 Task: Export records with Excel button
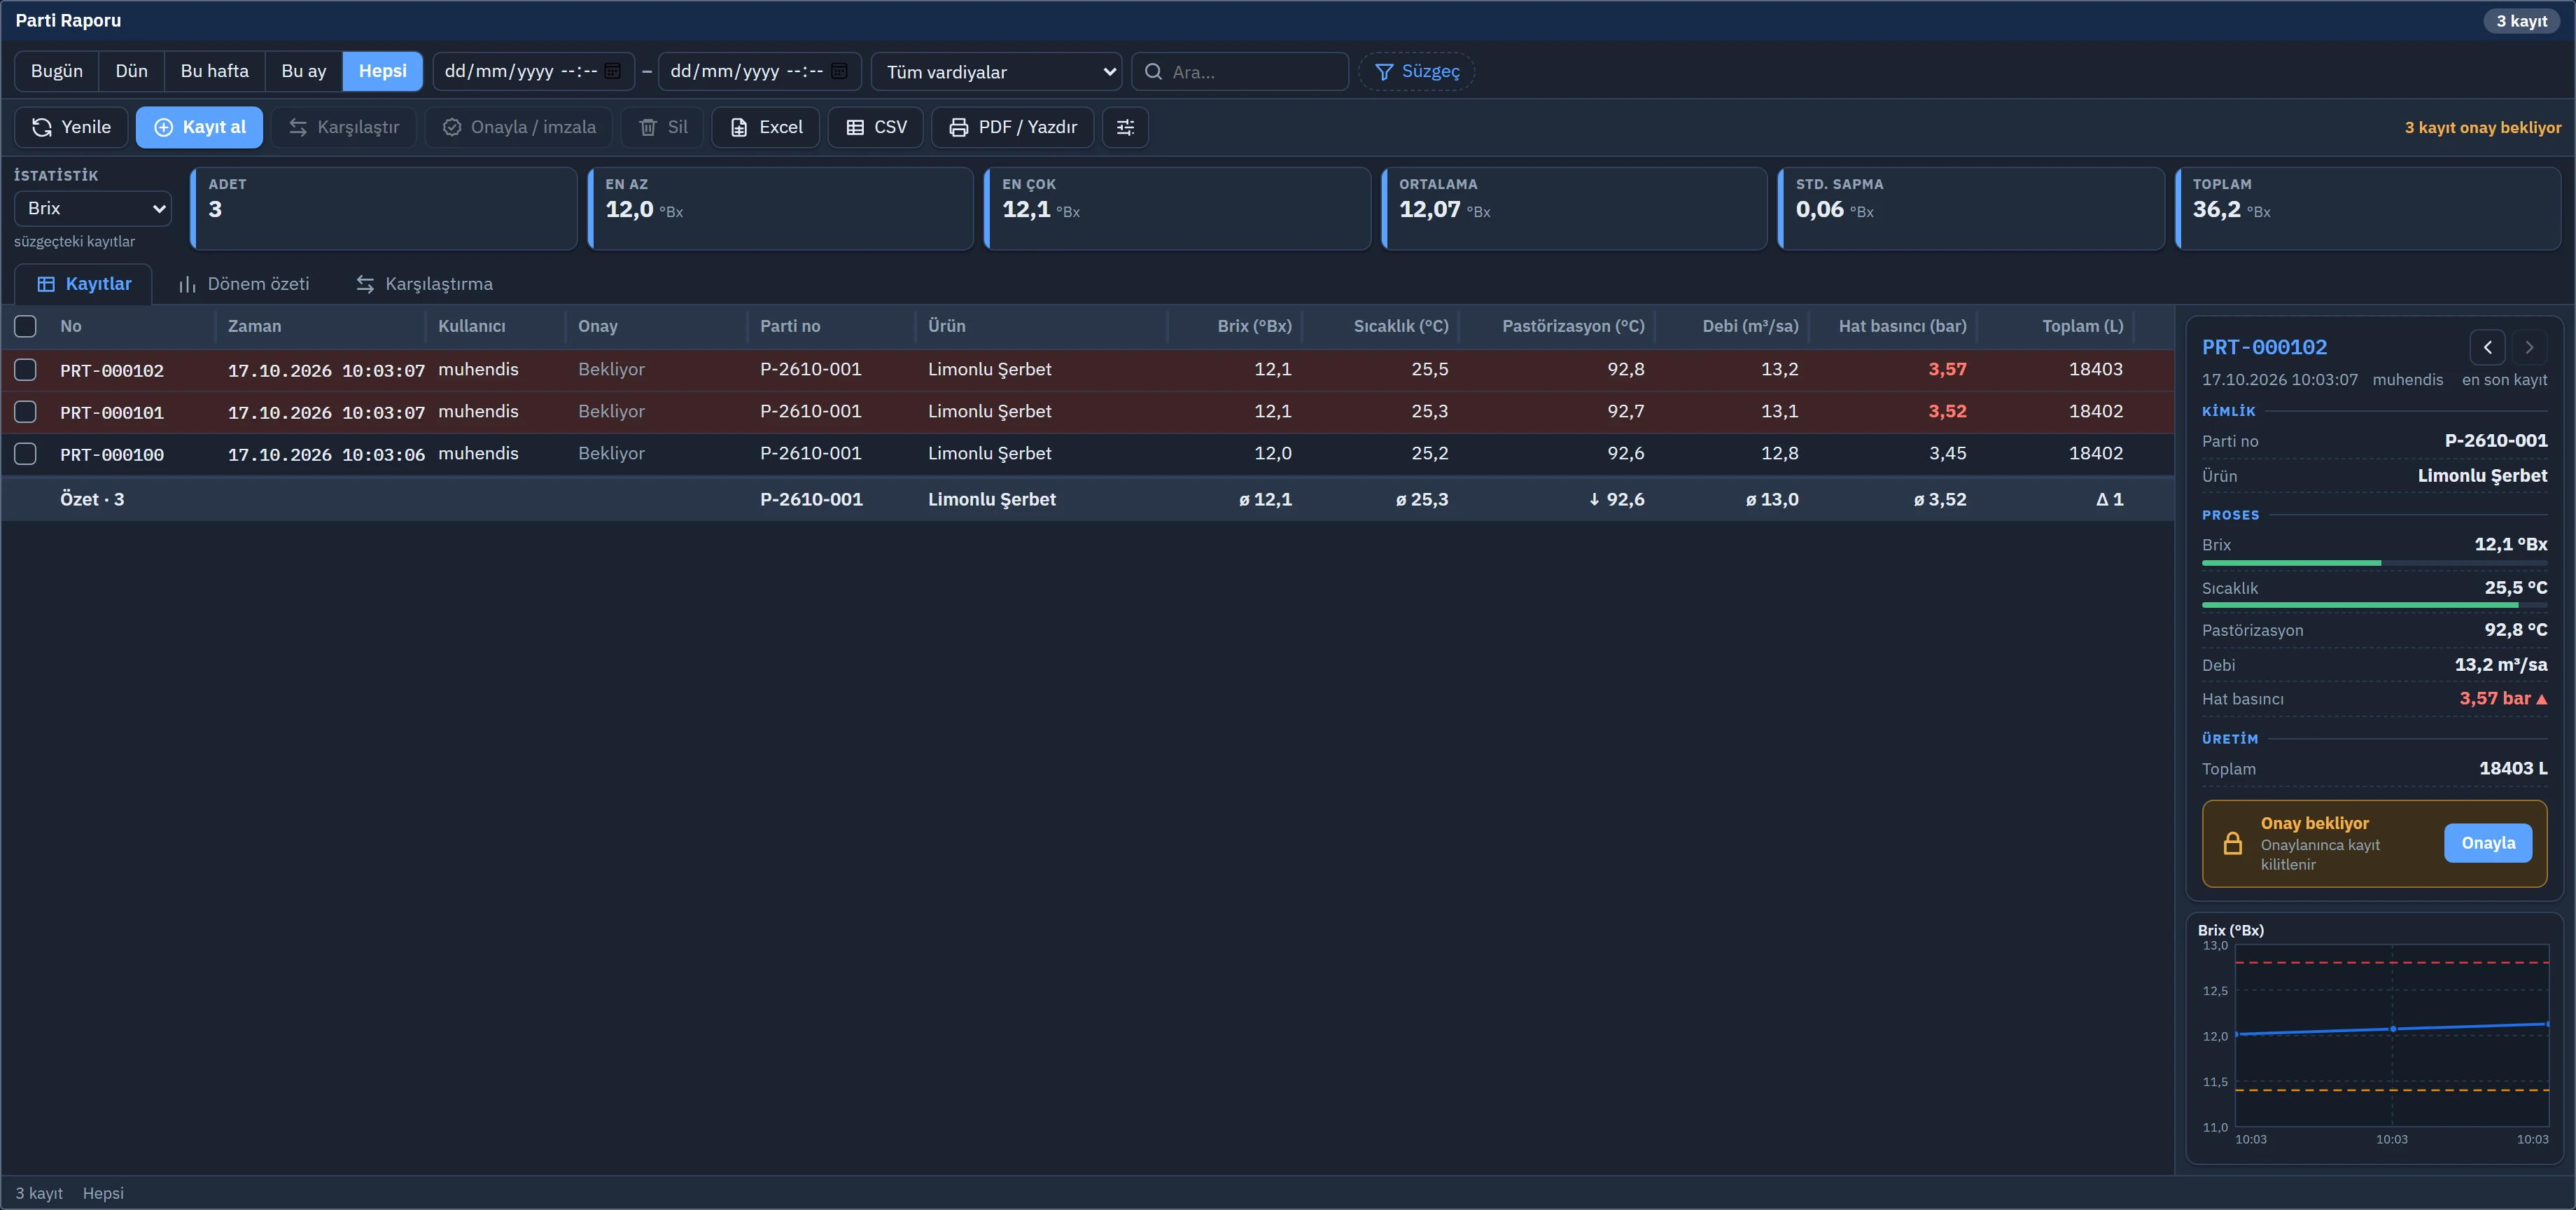click(765, 127)
